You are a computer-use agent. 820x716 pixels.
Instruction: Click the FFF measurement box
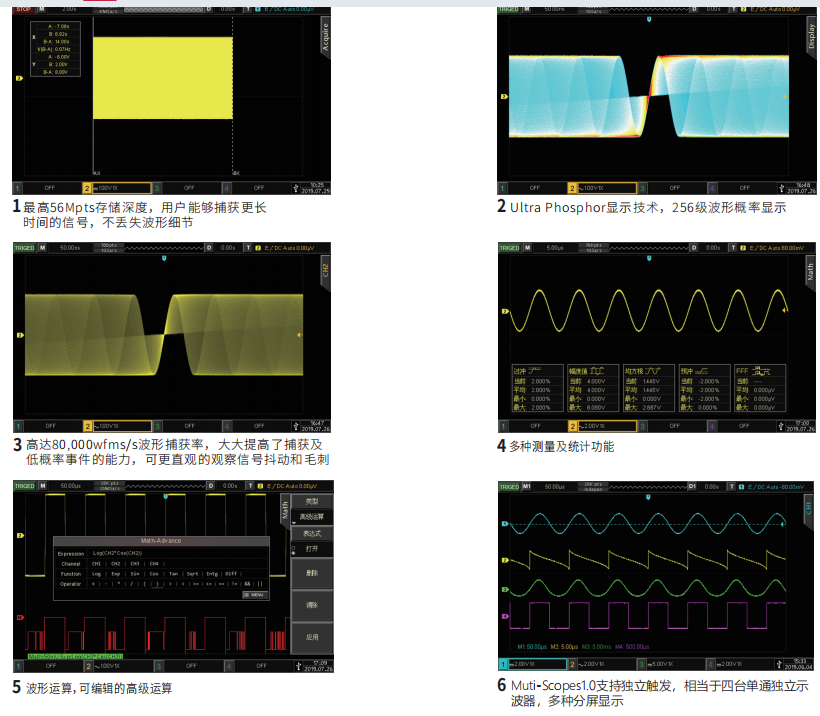click(760, 388)
